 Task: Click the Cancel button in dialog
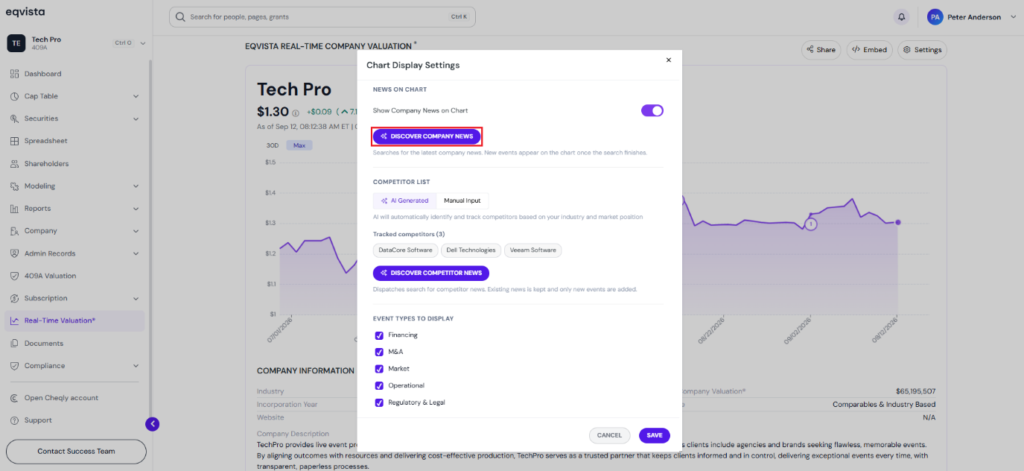[x=609, y=435]
